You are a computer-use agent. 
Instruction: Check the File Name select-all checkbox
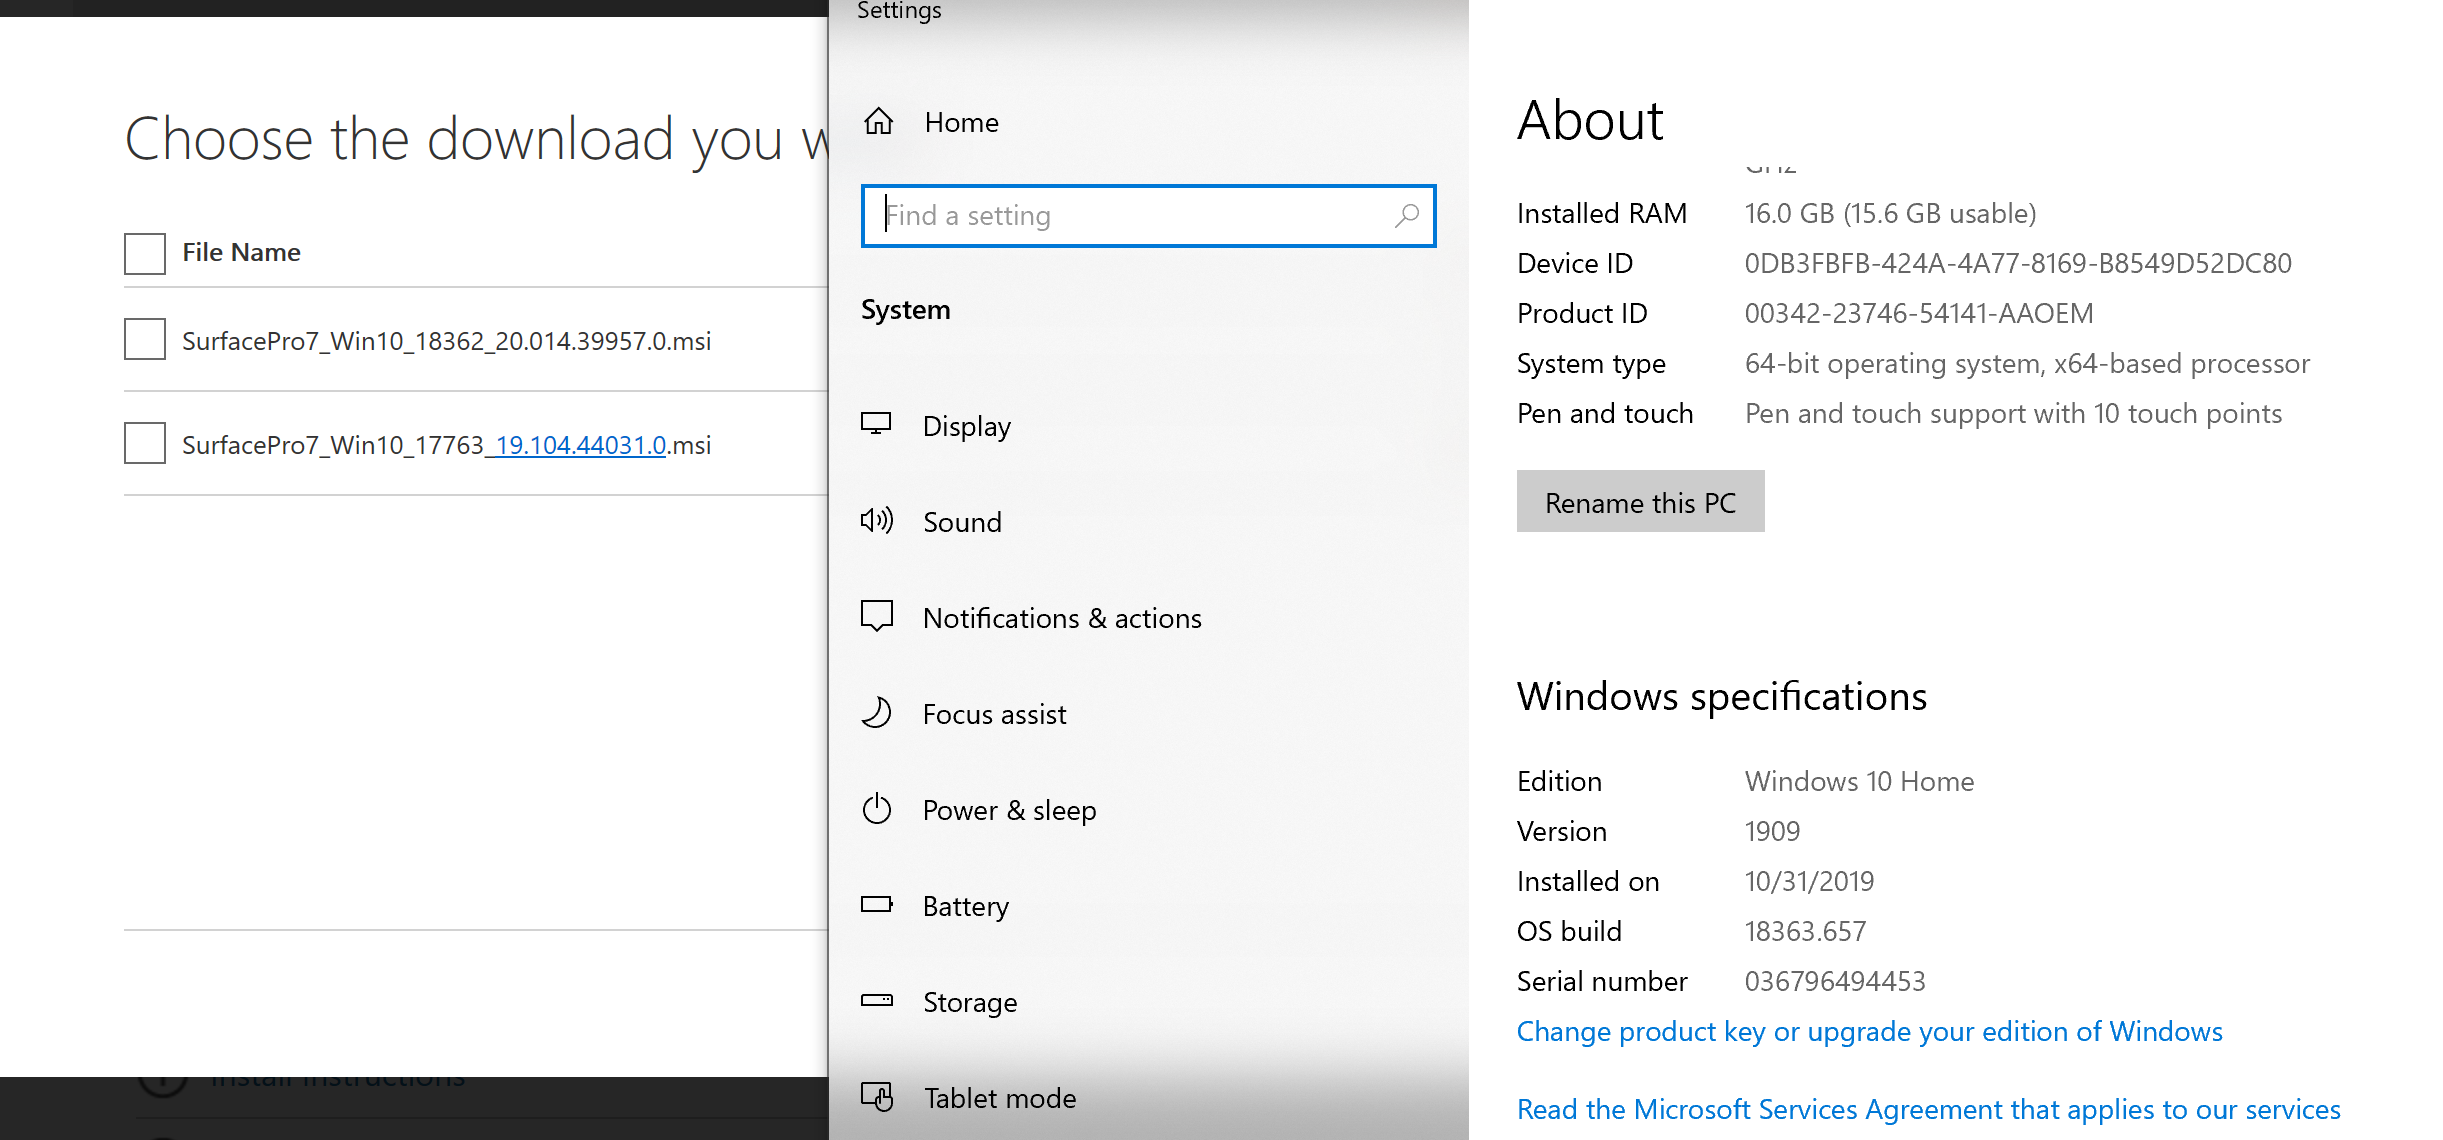point(145,253)
